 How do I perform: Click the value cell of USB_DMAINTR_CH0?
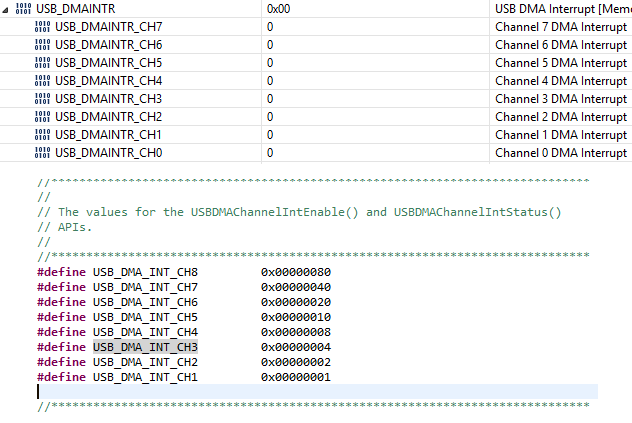(375, 153)
